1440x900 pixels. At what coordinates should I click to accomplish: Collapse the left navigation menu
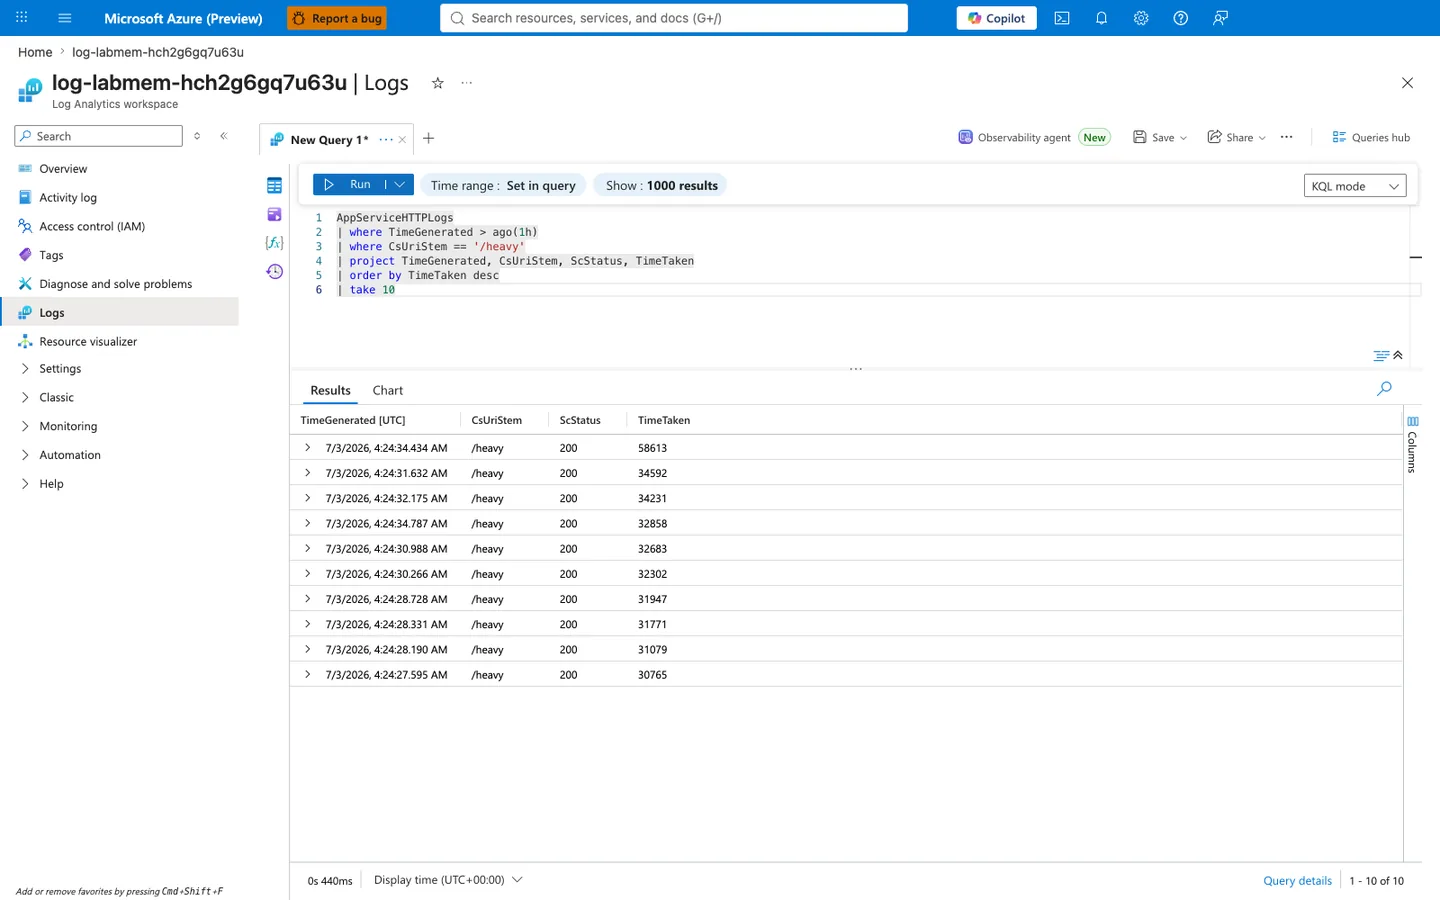[x=224, y=136]
